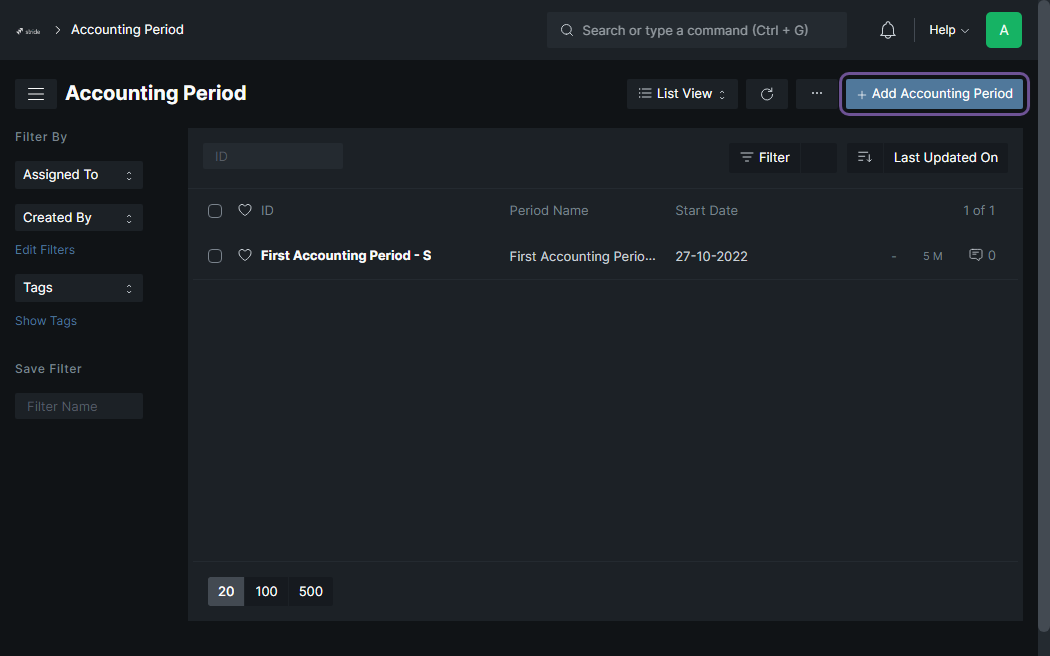Viewport: 1050px width, 656px height.
Task: Open the notifications bell
Action: 887,30
